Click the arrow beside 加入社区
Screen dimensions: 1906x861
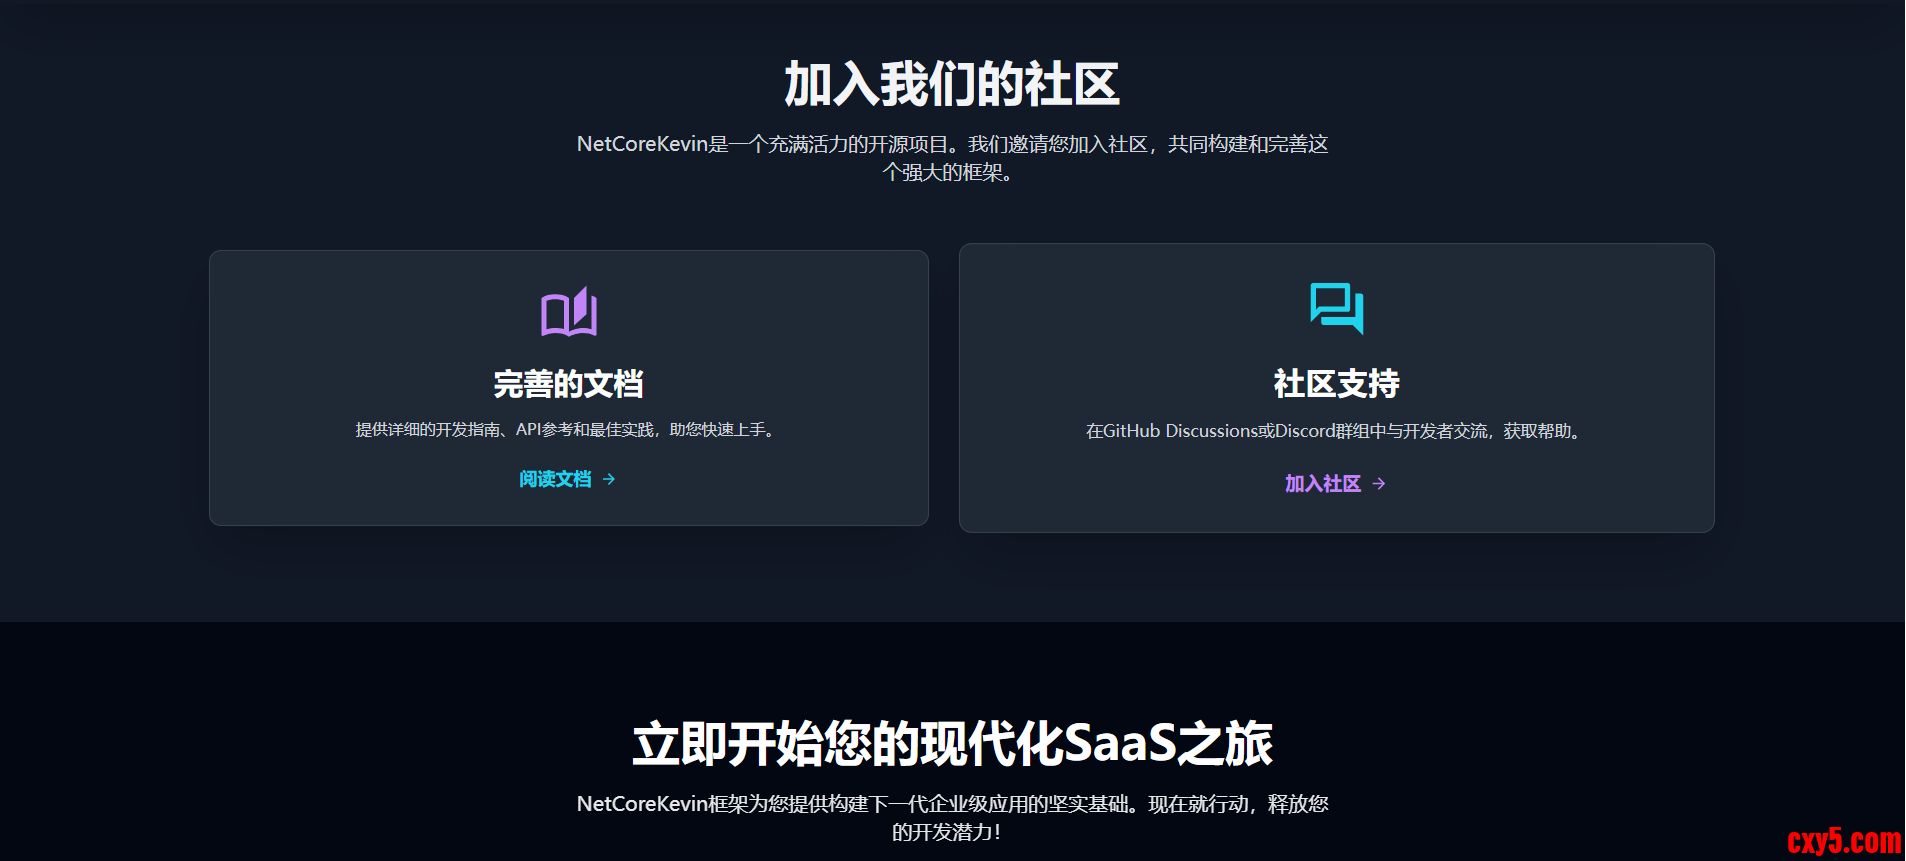coord(1379,484)
